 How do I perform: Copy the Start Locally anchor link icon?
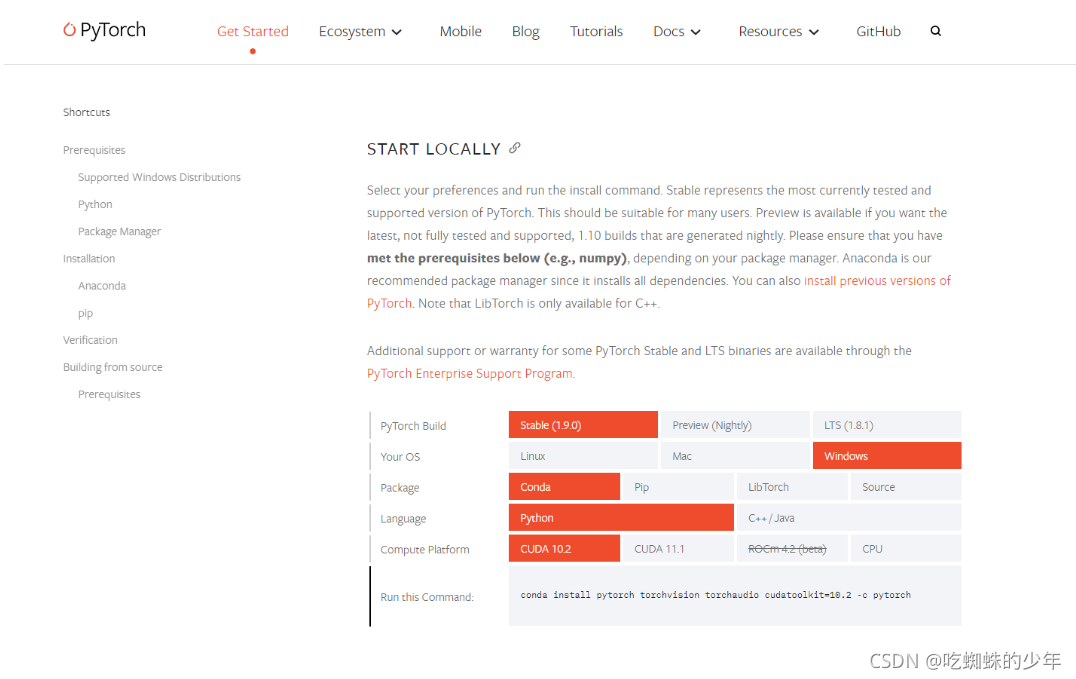[x=515, y=148]
